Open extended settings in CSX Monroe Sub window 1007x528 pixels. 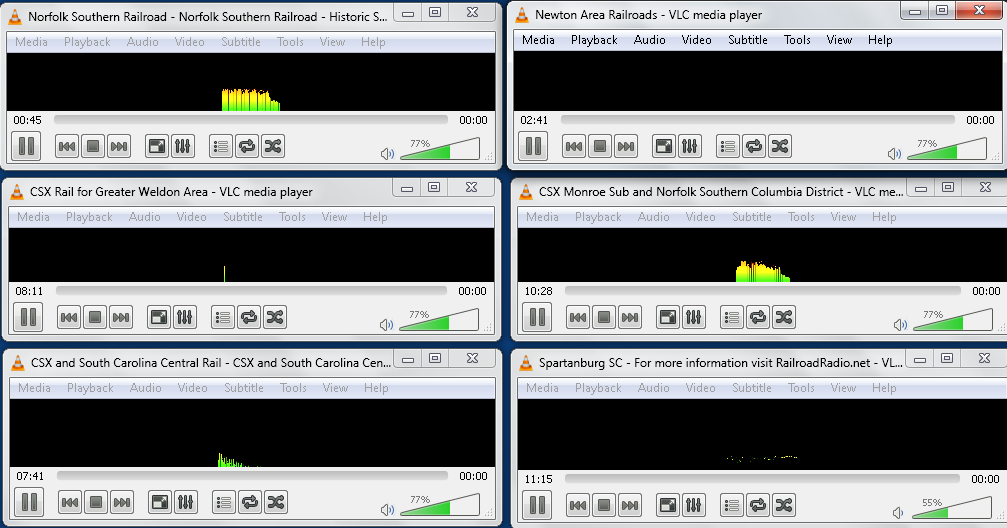pyautogui.click(x=694, y=317)
